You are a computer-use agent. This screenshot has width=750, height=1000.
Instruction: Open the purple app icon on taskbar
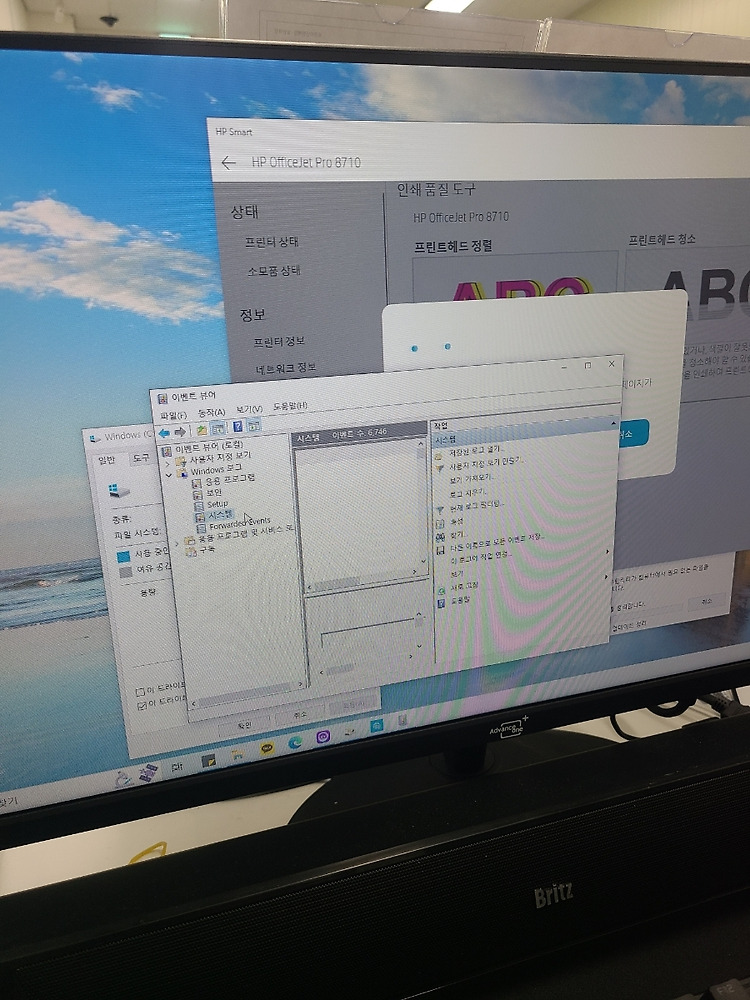(323, 738)
